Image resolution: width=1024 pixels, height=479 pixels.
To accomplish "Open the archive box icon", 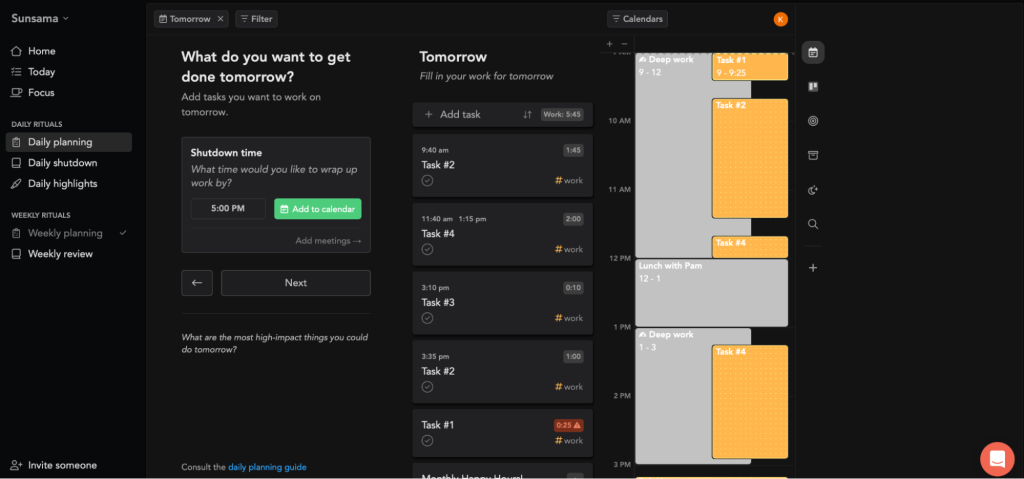I will (x=813, y=156).
